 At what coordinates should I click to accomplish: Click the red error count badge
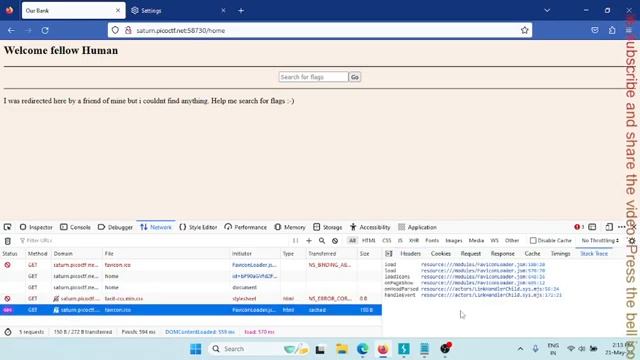tap(579, 227)
